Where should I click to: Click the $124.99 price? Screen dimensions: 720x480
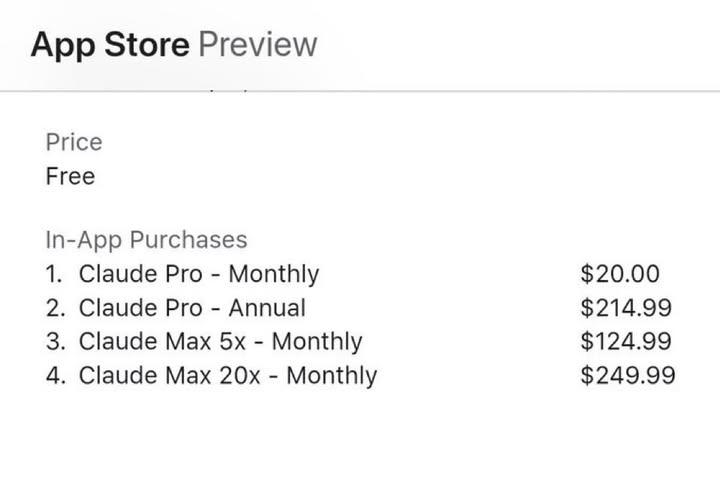[625, 342]
